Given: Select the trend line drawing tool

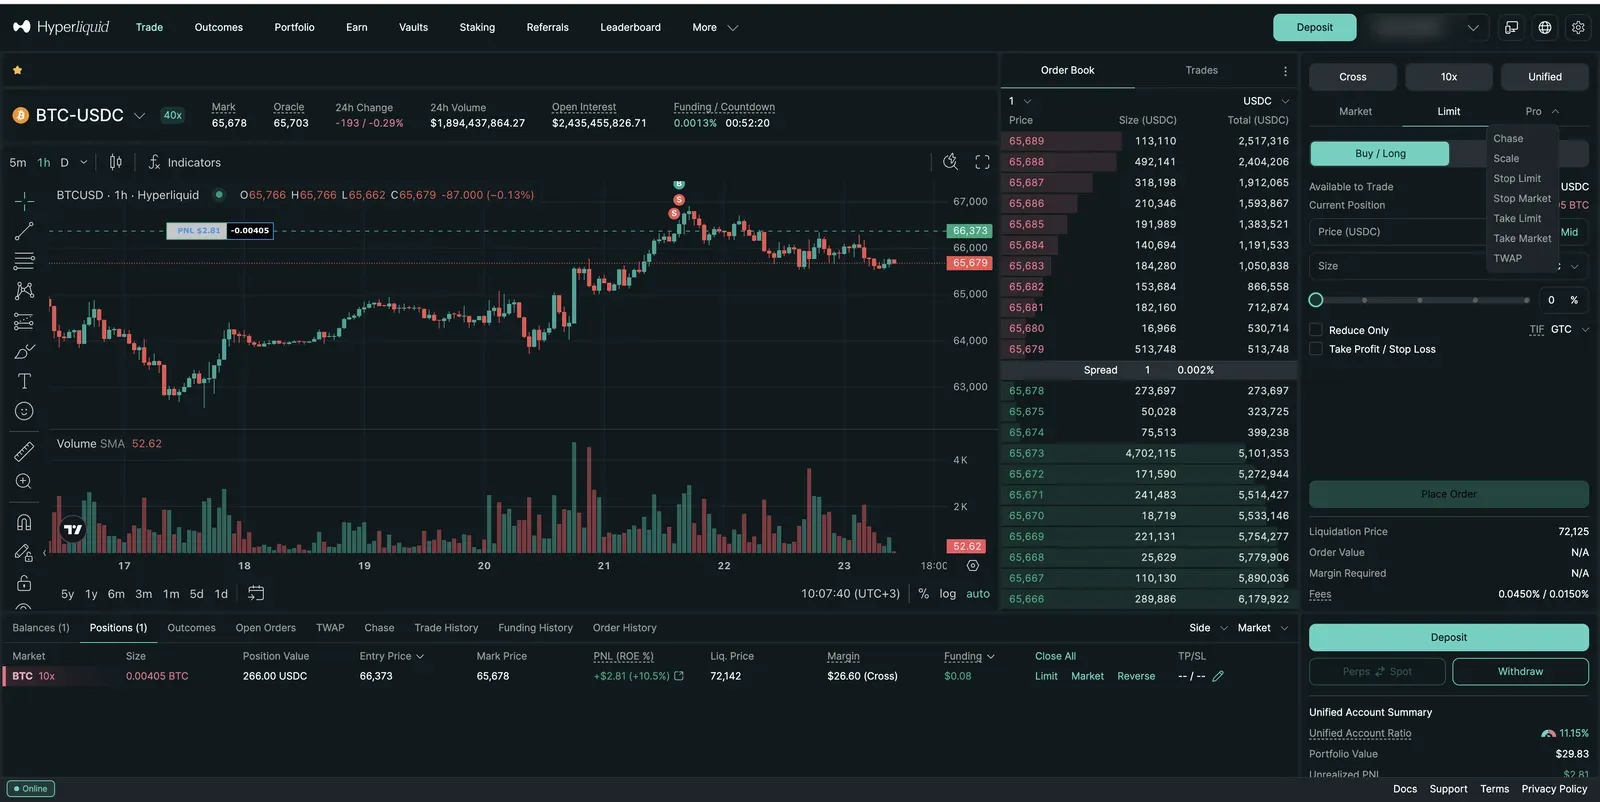Looking at the screenshot, I should tap(24, 231).
